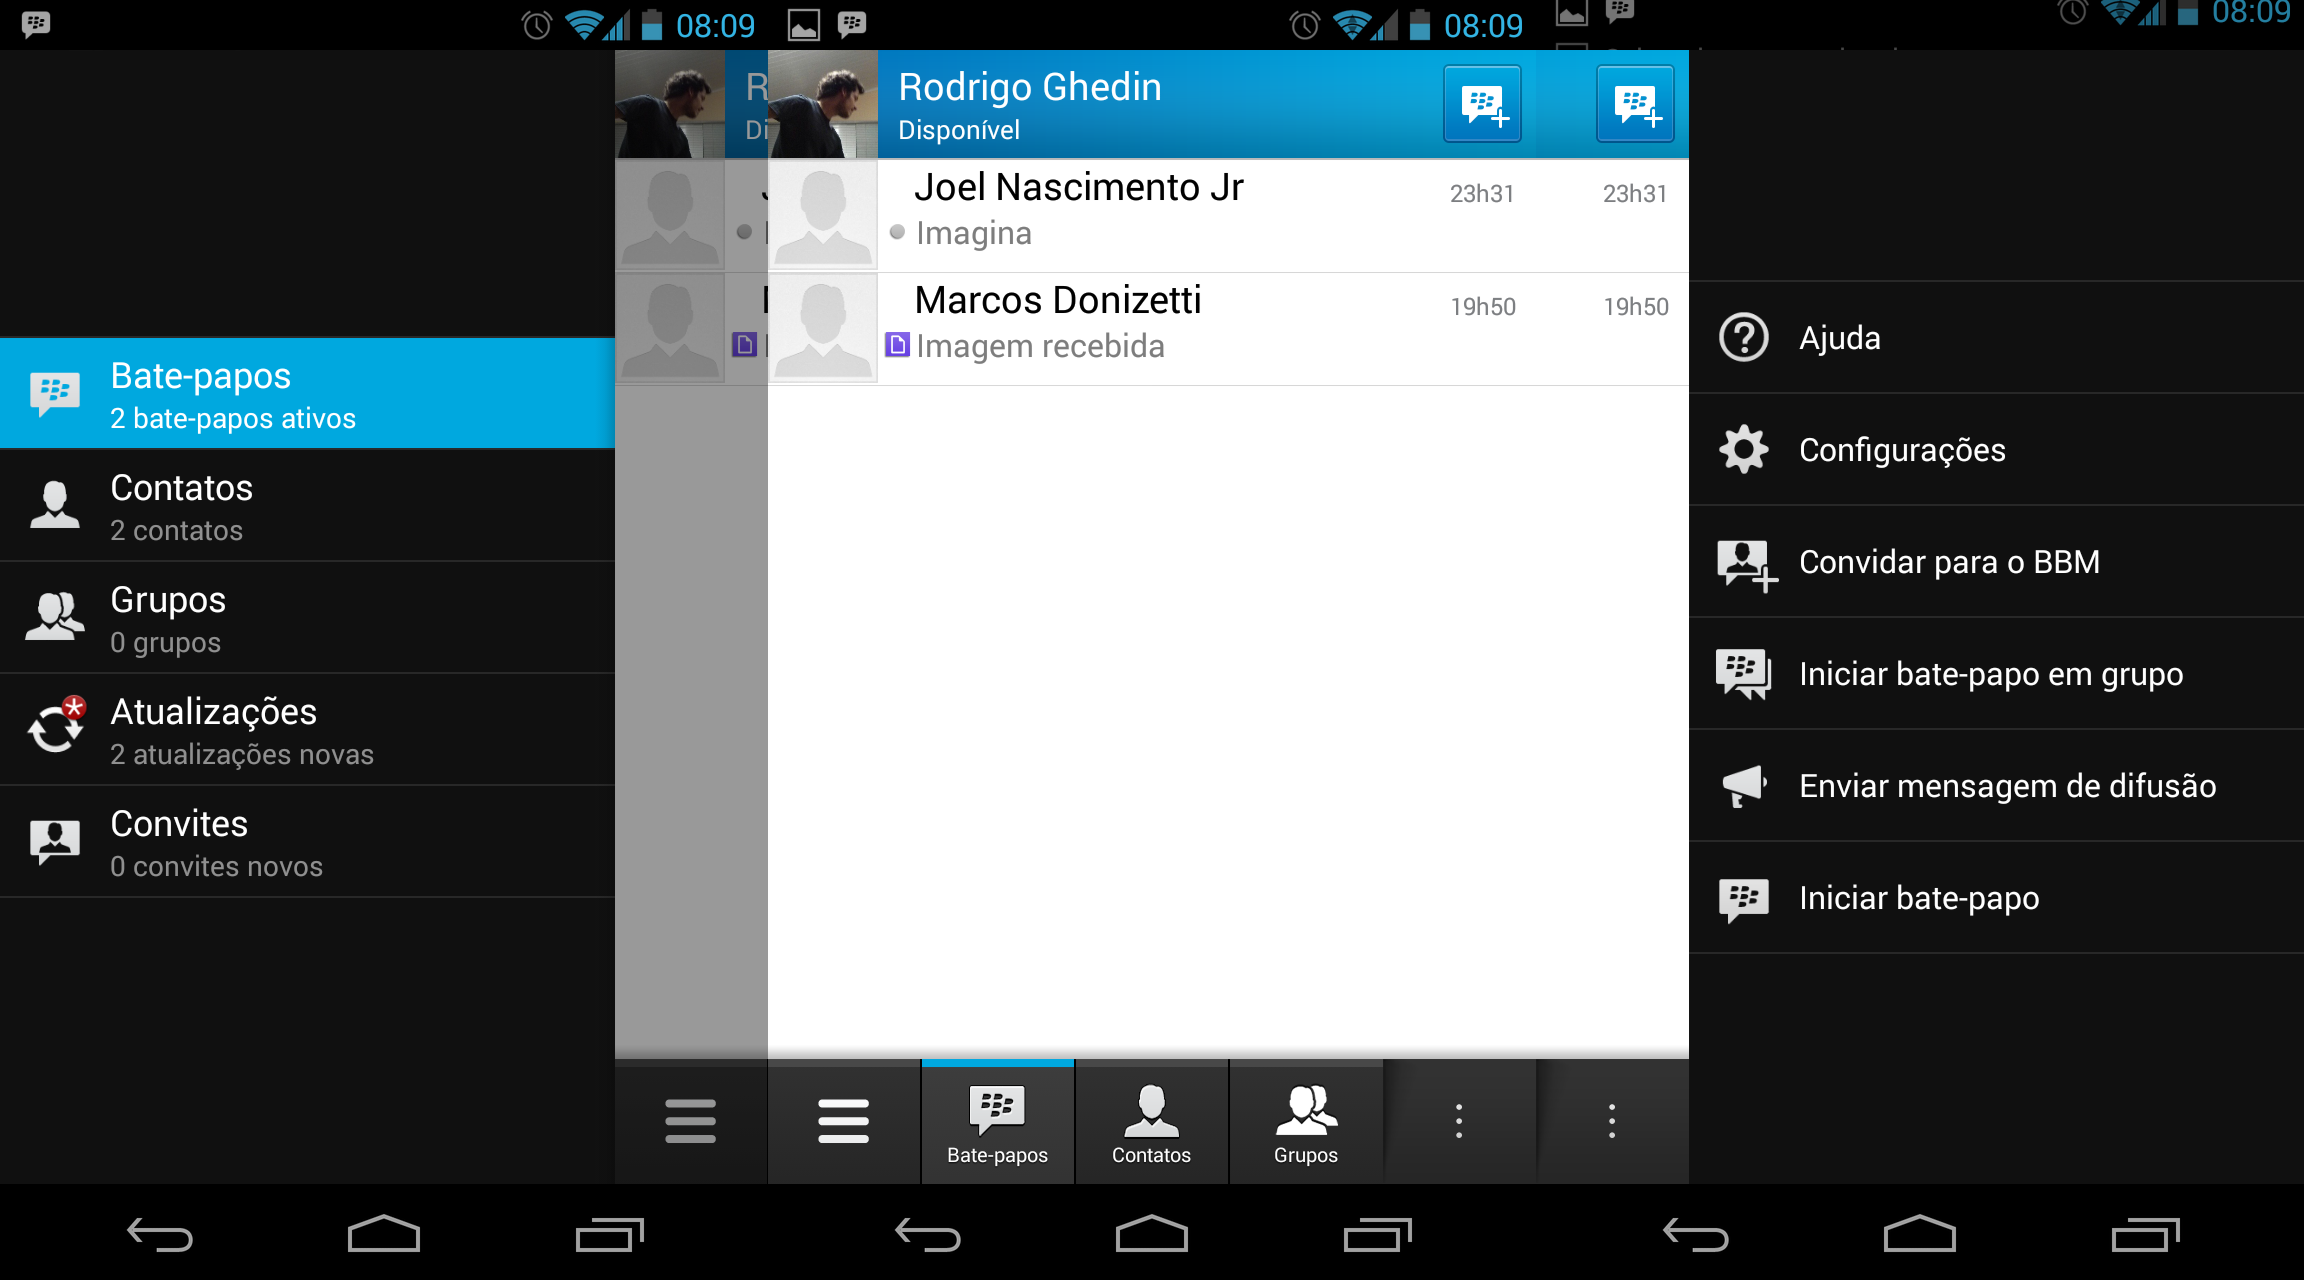Tap rightmost new chat plus button
The width and height of the screenshot is (2304, 1280).
point(1634,104)
